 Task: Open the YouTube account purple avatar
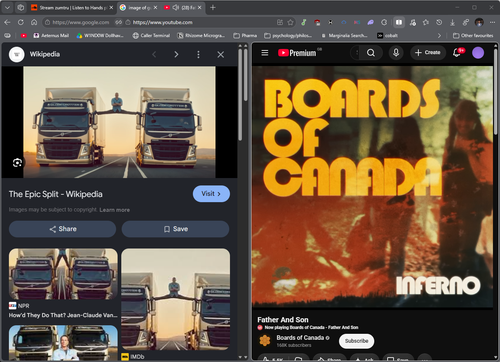478,53
